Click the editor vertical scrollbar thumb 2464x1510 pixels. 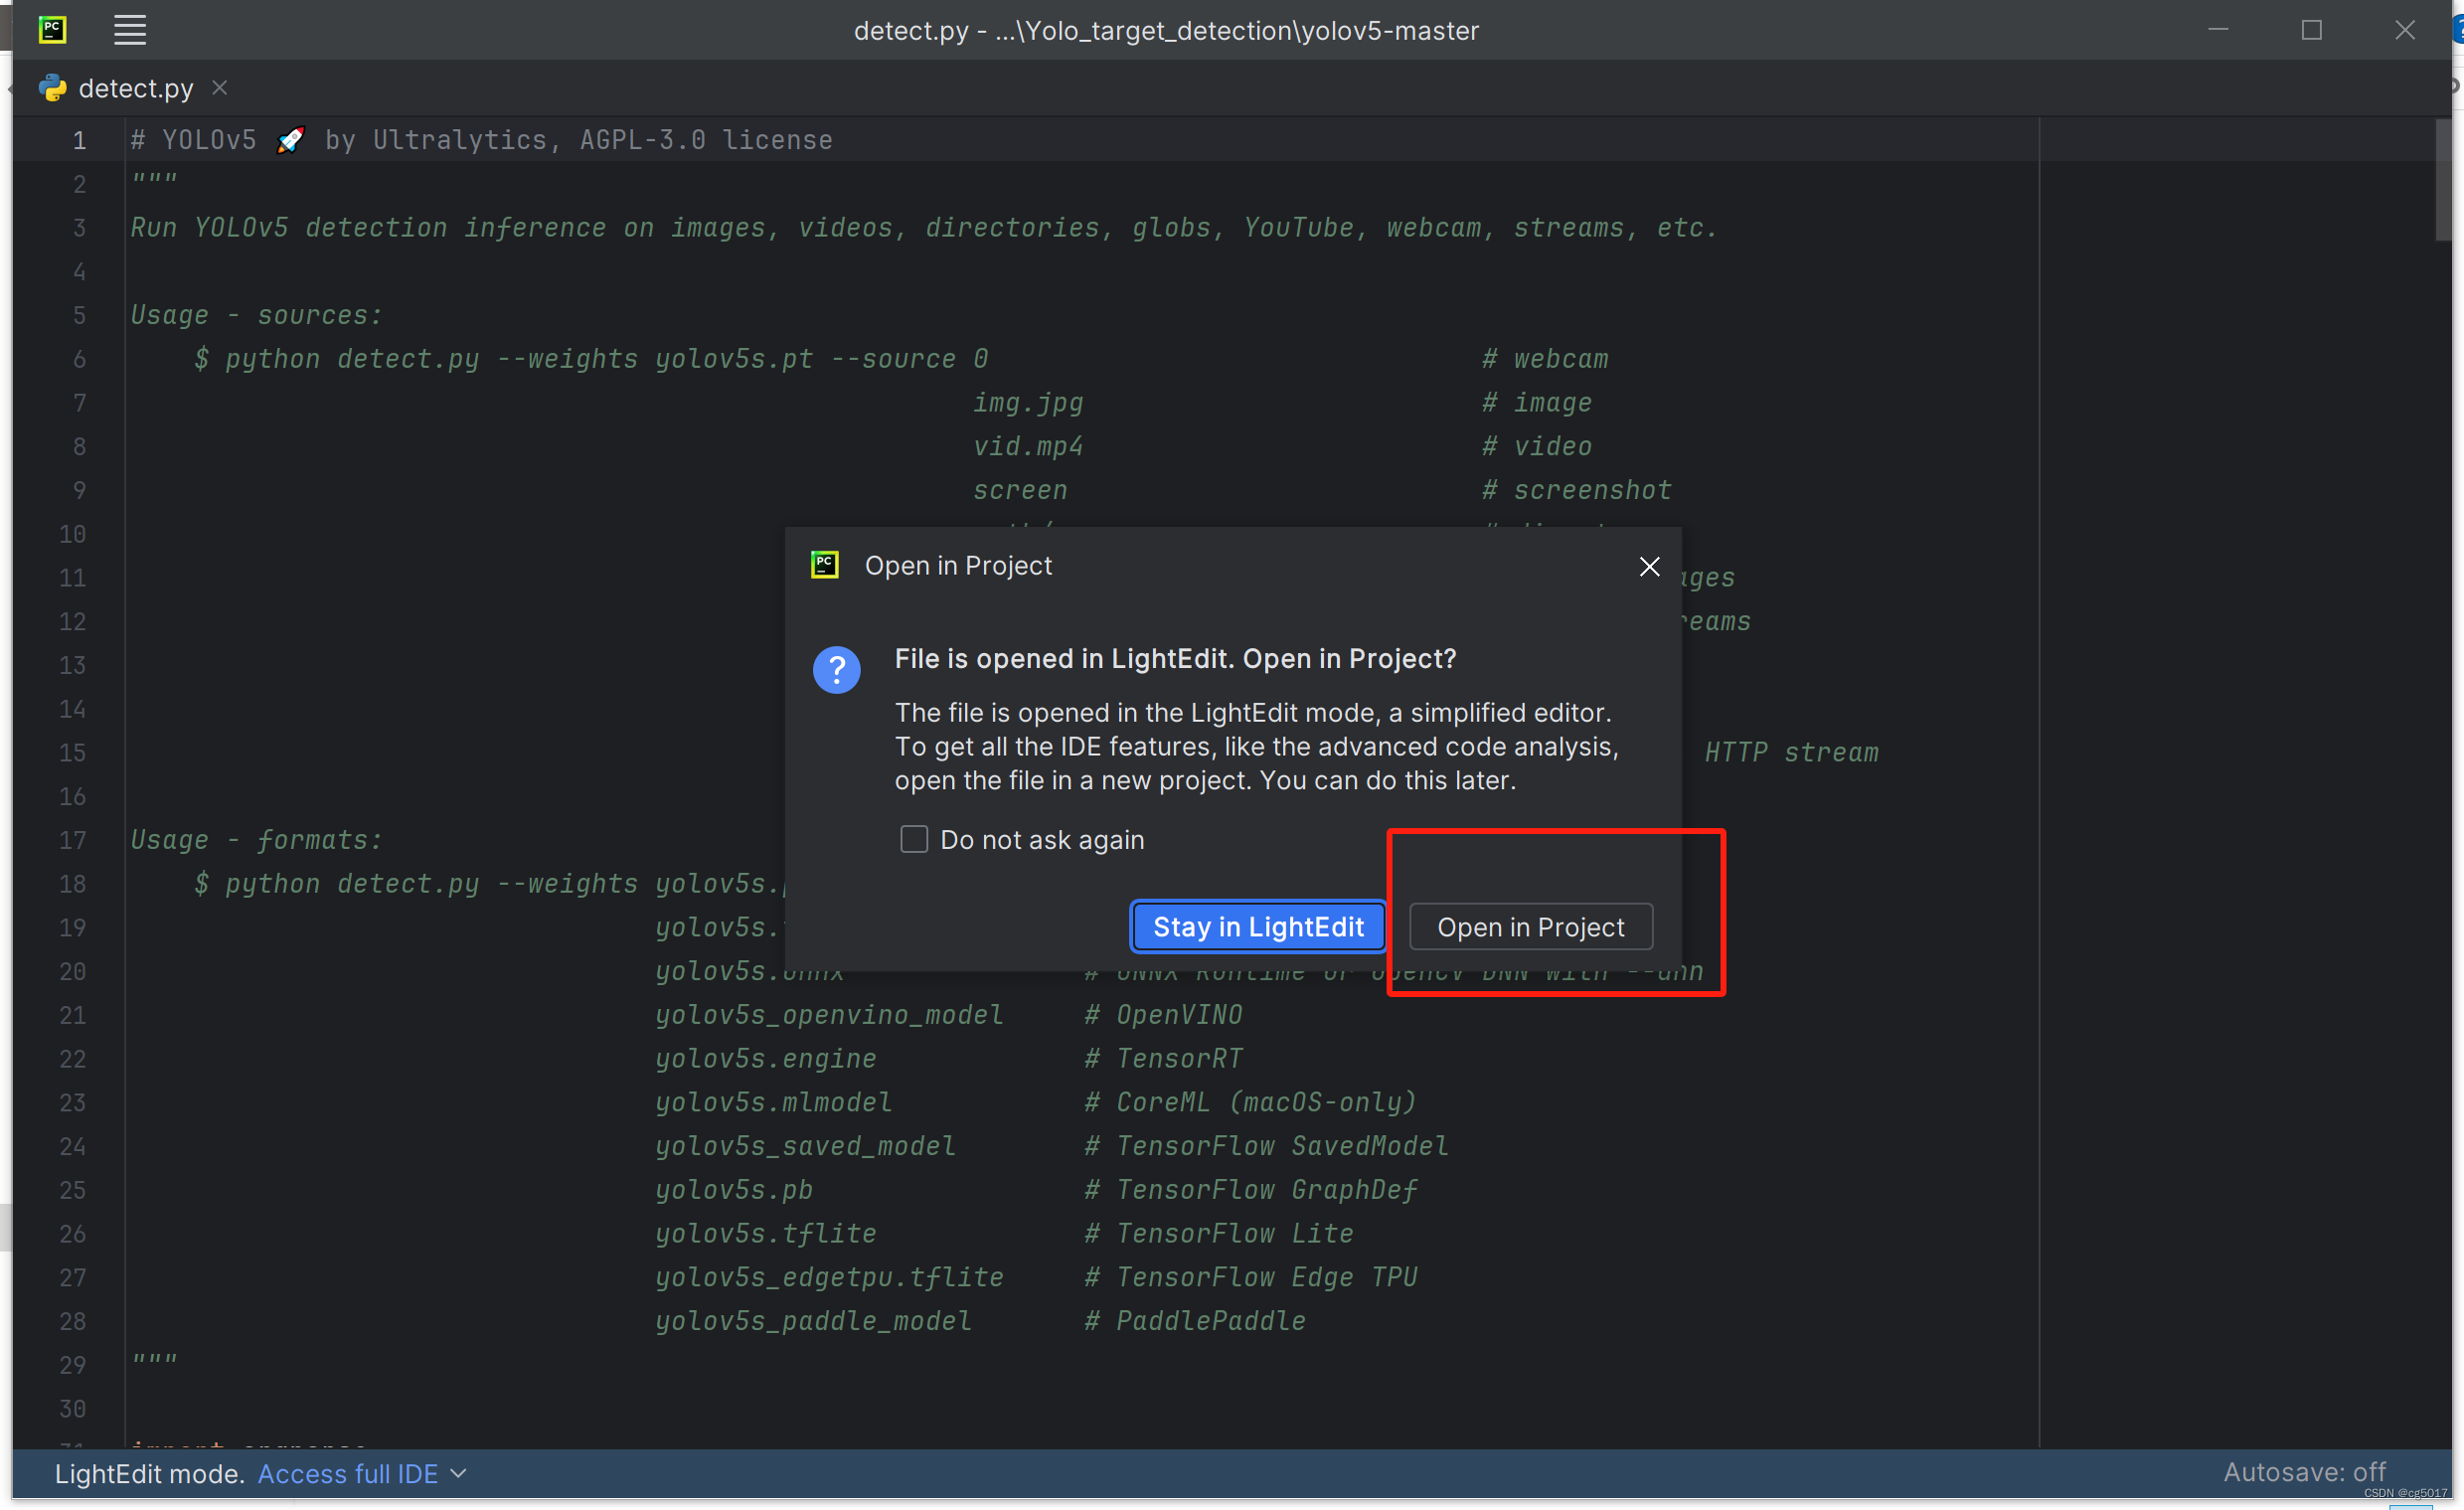[x=2443, y=180]
